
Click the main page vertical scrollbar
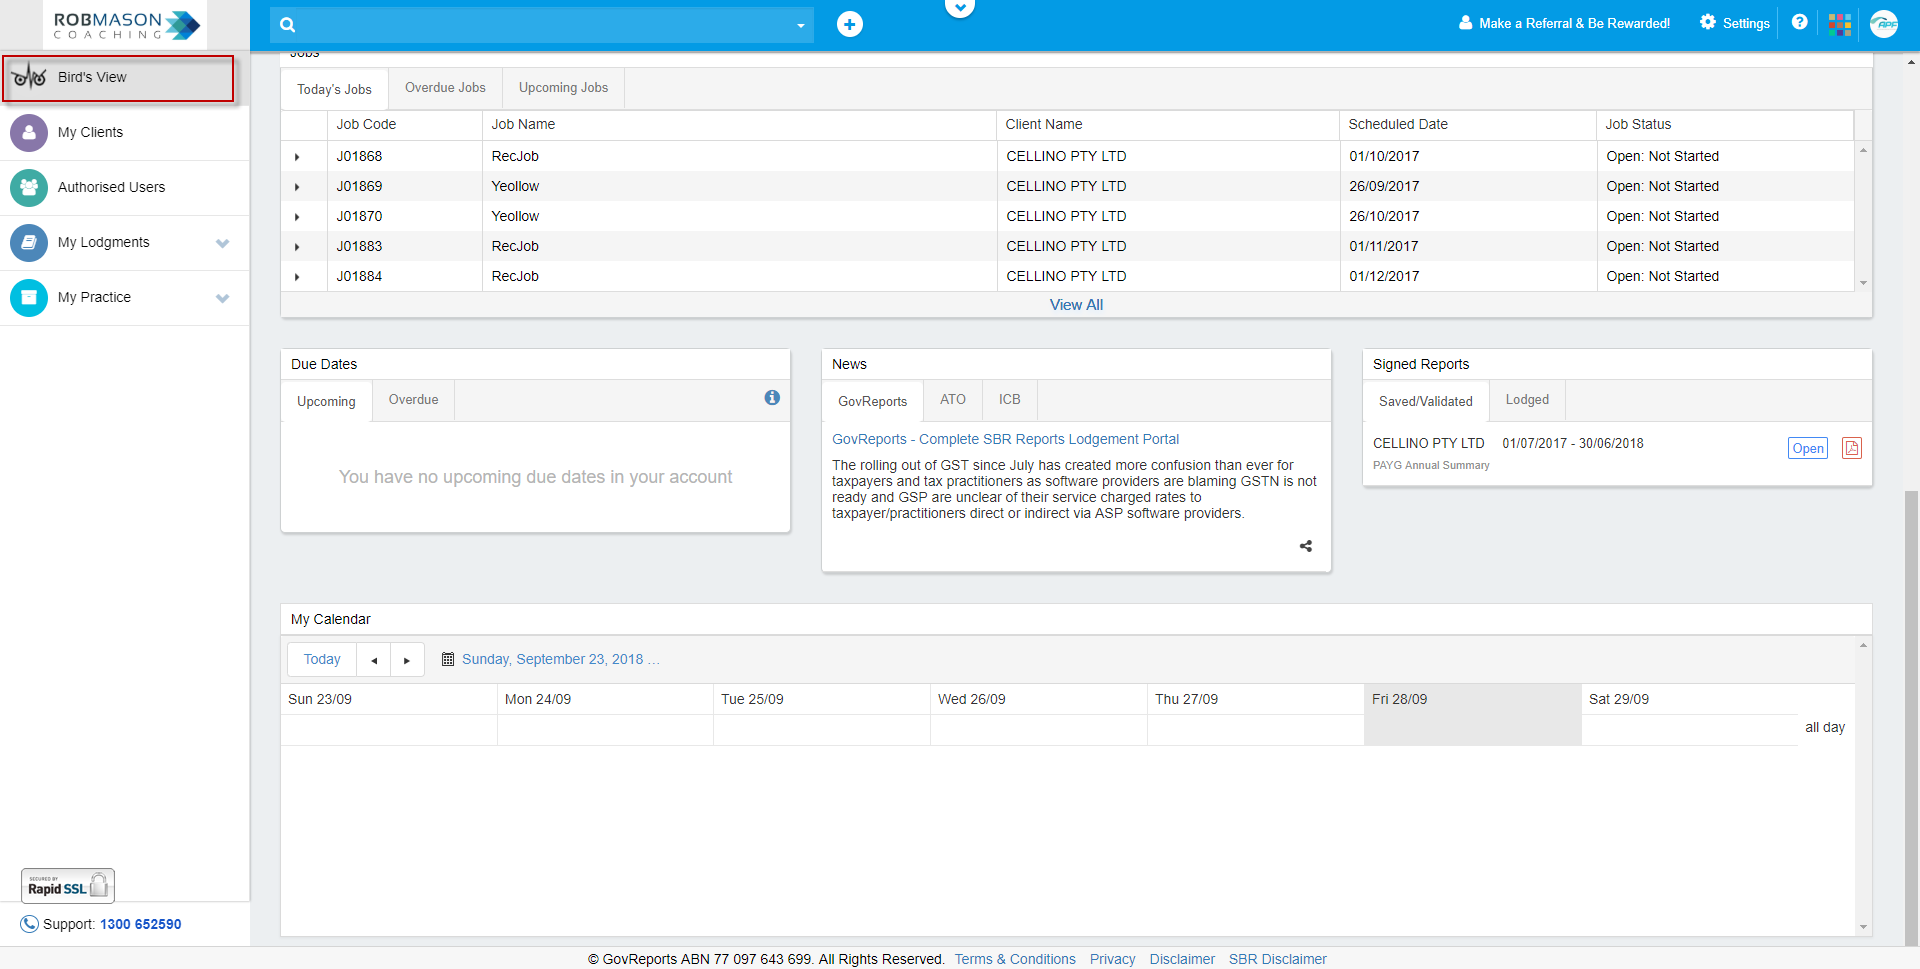click(x=1911, y=717)
